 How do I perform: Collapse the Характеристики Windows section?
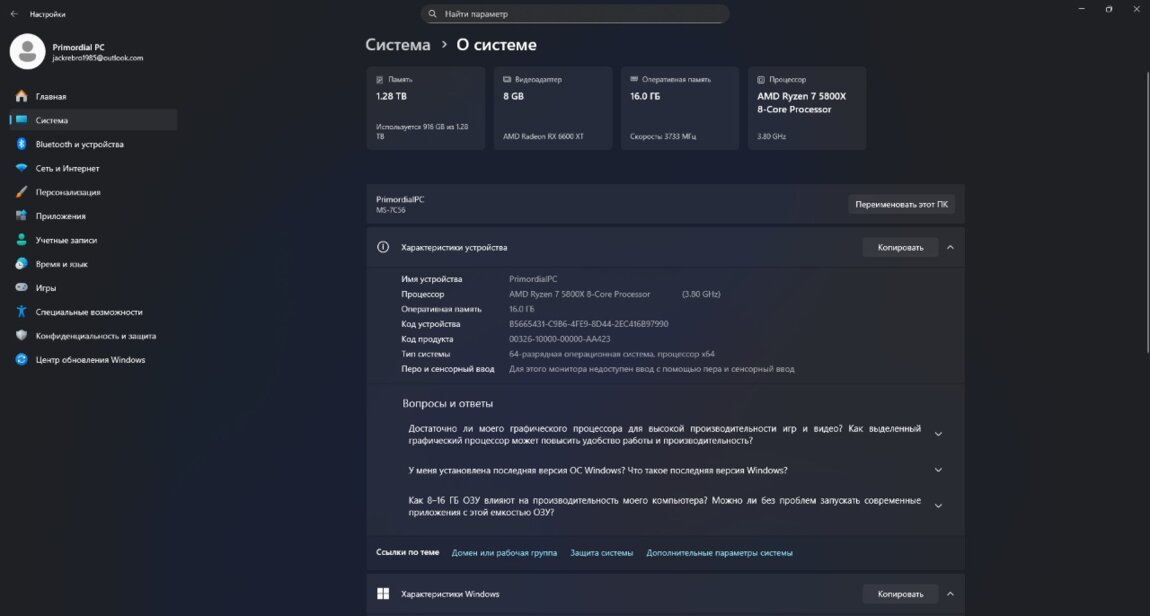tap(950, 594)
